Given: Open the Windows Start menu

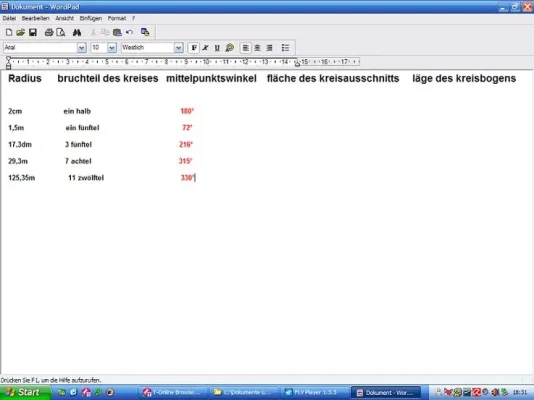Looking at the screenshot, I should (x=25, y=393).
